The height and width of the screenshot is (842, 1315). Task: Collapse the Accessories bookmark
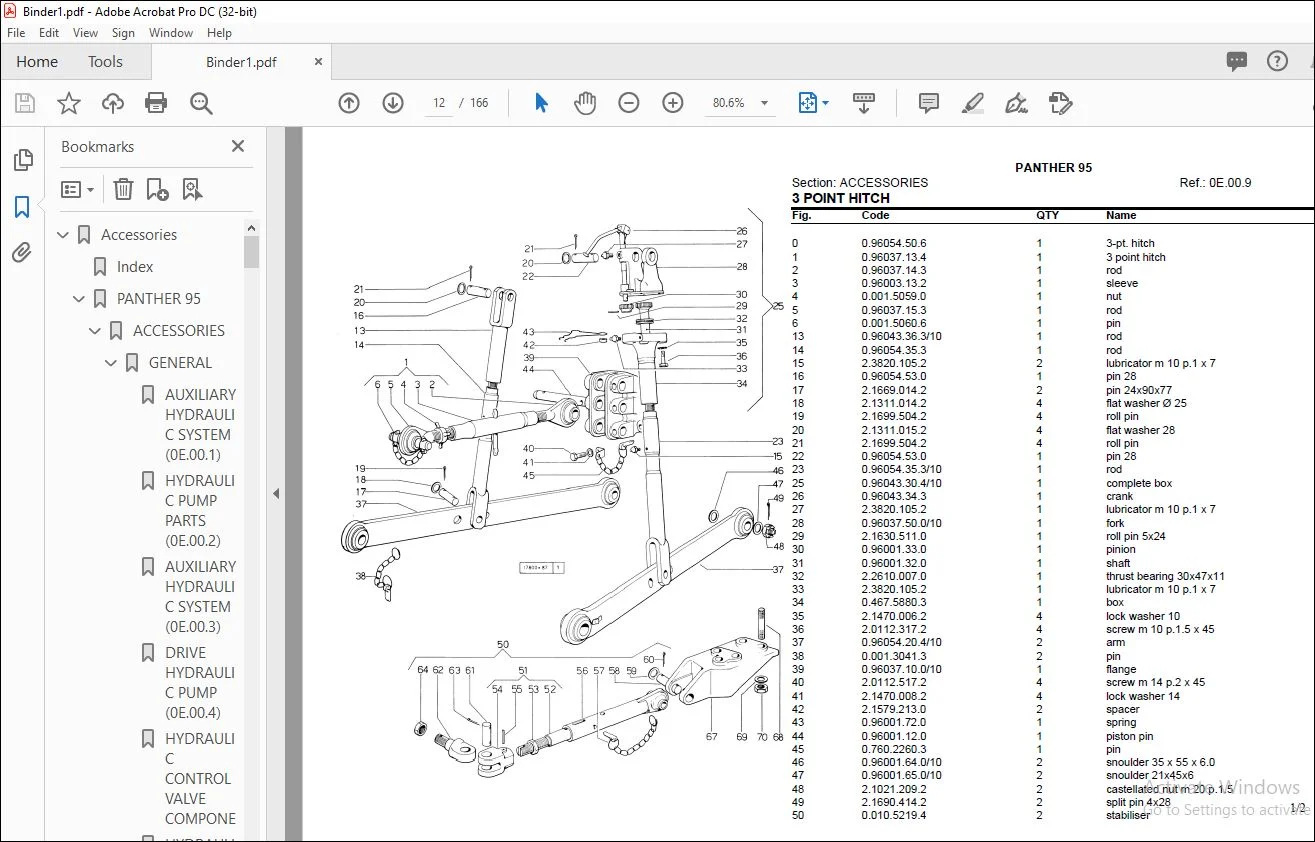(x=64, y=235)
